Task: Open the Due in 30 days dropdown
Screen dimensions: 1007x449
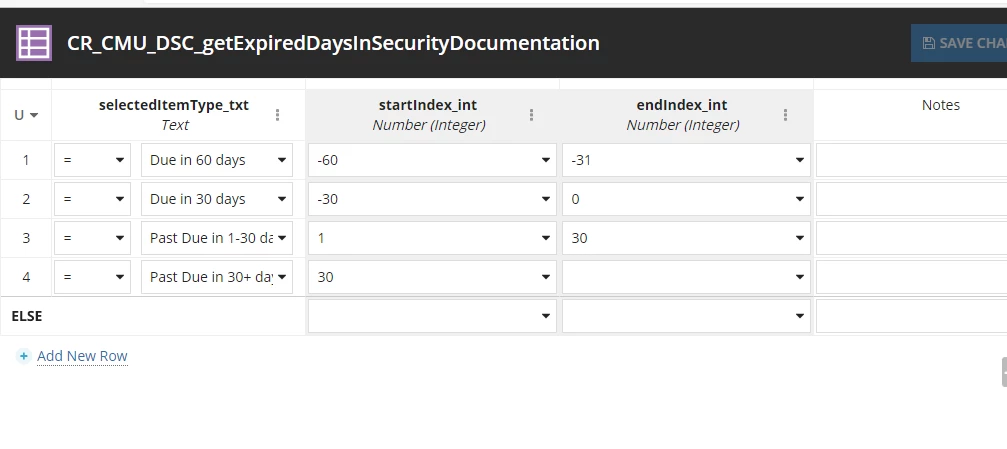Action: point(217,199)
